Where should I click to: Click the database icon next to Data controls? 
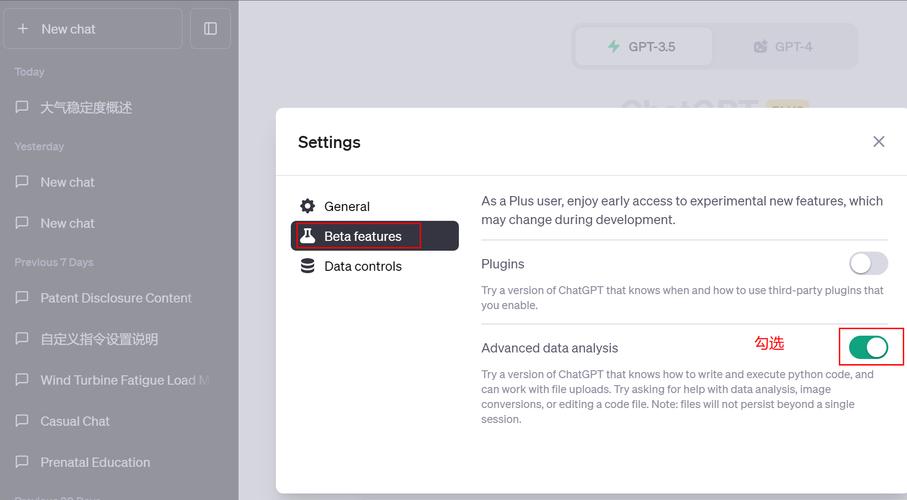pos(308,266)
